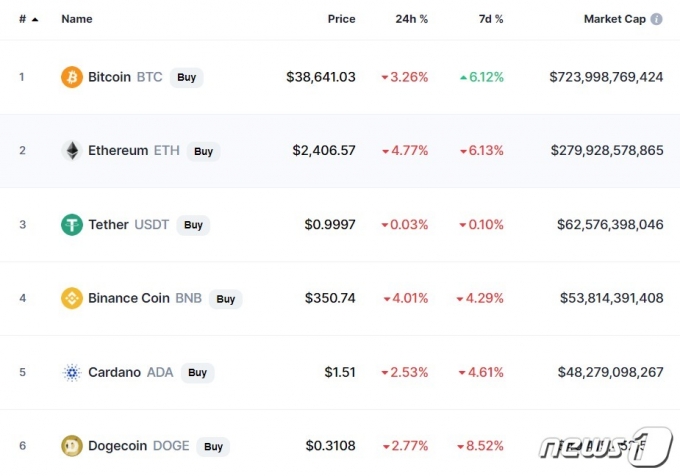Open the Dogecoin name link
This screenshot has height=476, width=680.
tap(118, 446)
